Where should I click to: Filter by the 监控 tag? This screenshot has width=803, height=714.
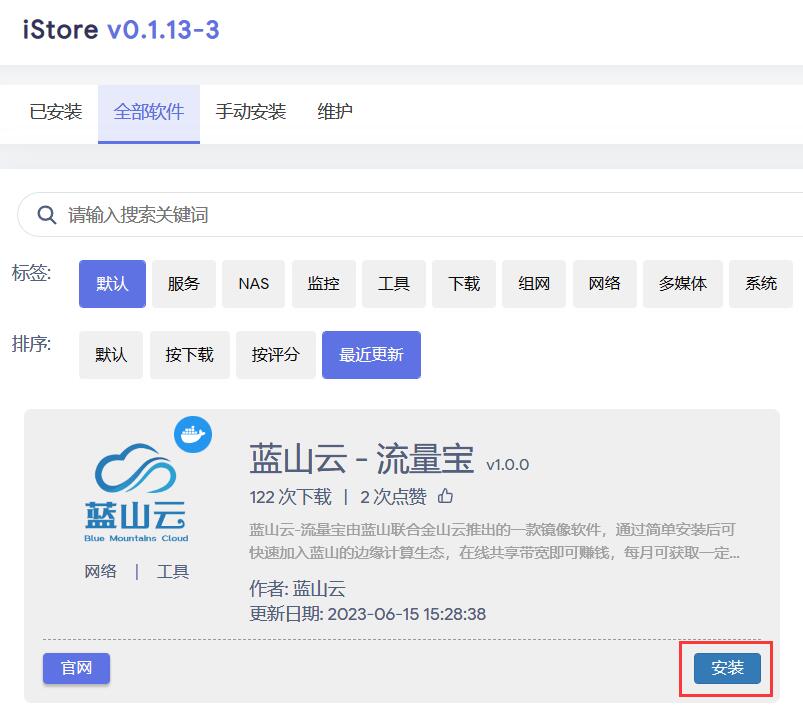pyautogui.click(x=324, y=284)
